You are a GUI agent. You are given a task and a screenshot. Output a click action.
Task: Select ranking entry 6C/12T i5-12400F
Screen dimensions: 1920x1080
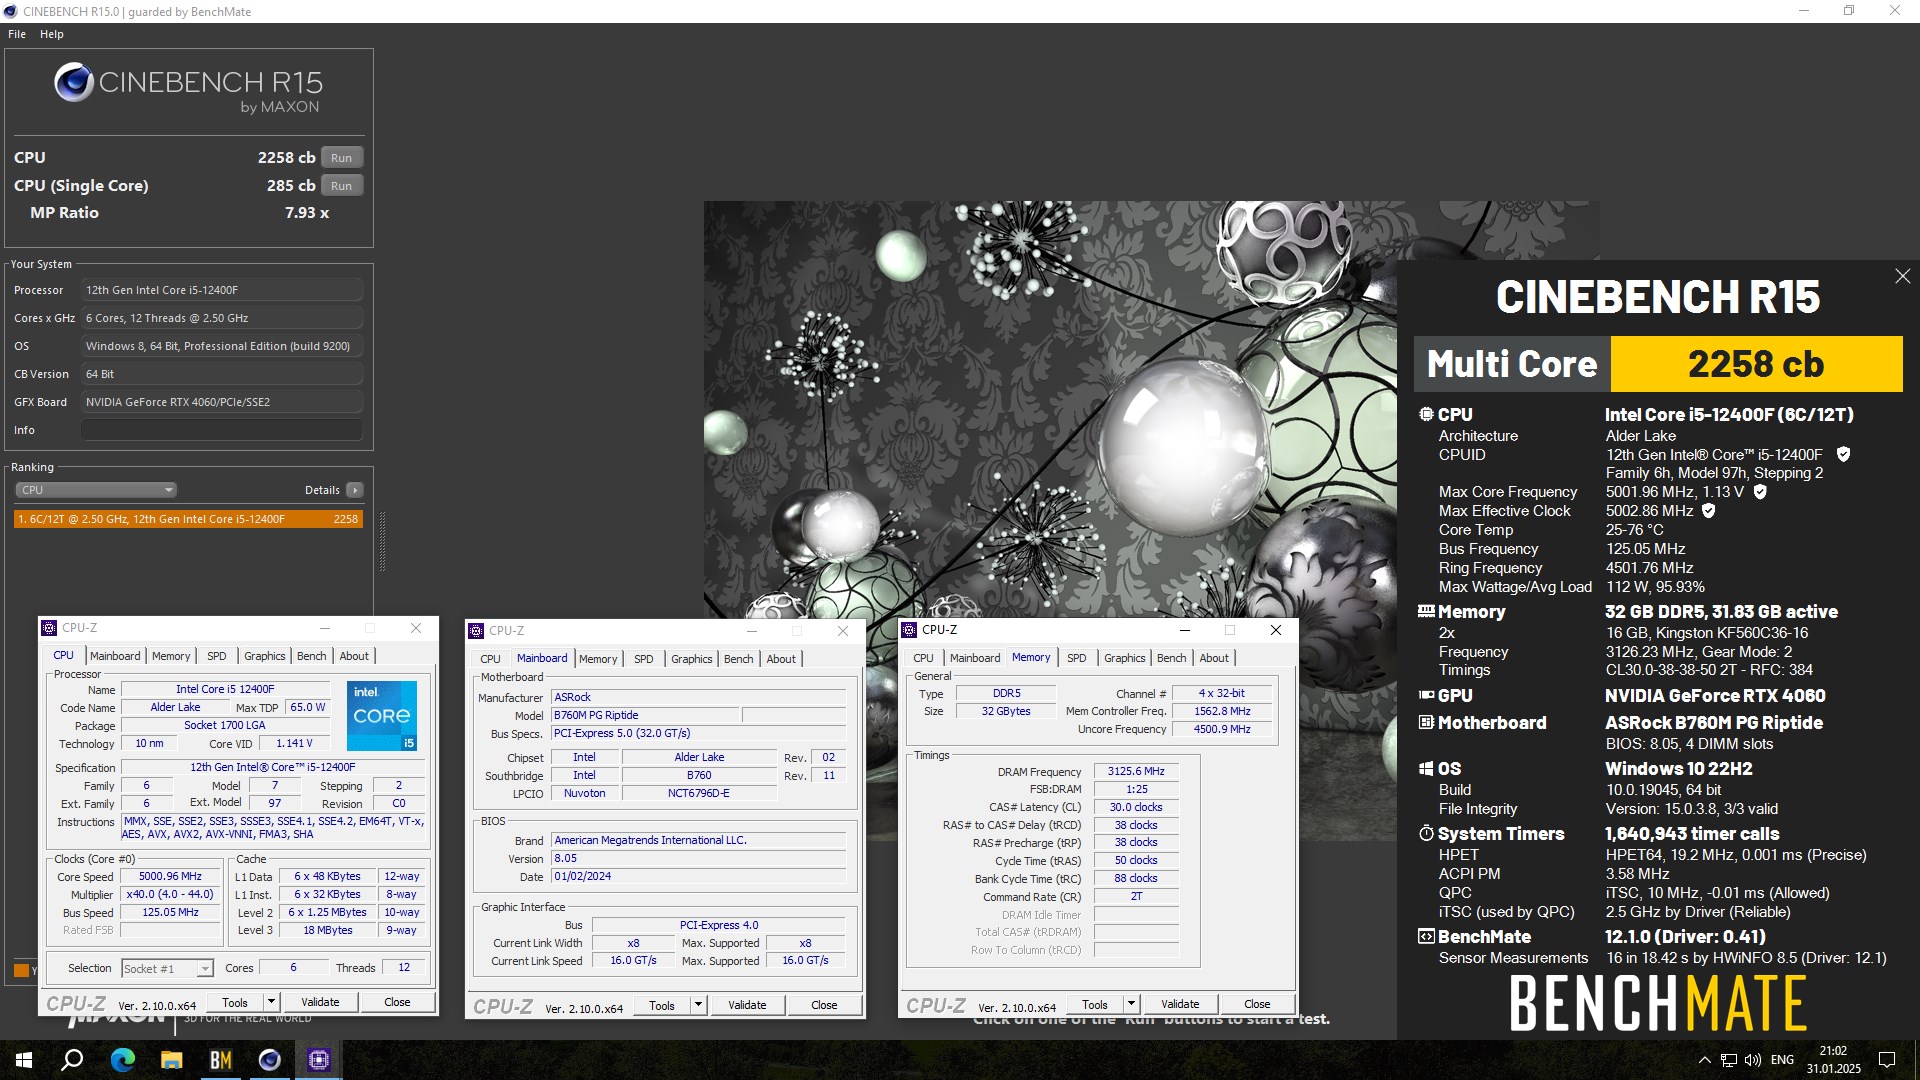click(x=188, y=519)
